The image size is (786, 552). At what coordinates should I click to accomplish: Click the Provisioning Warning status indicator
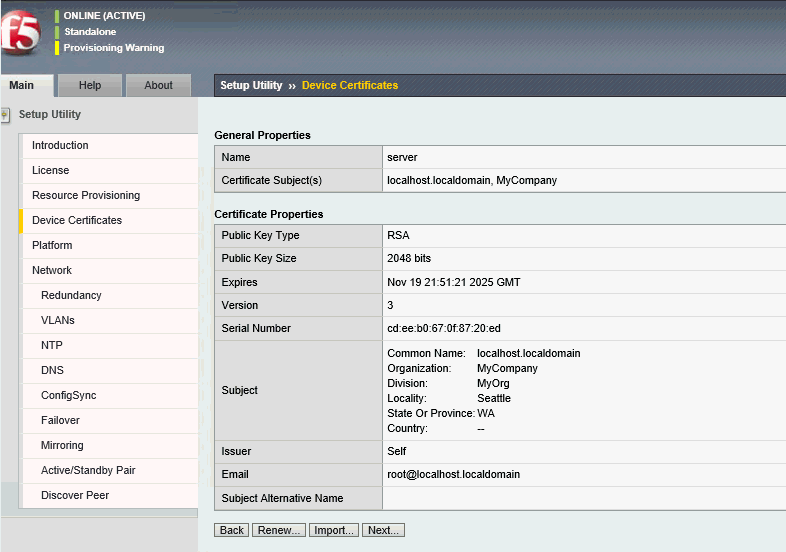(x=113, y=48)
